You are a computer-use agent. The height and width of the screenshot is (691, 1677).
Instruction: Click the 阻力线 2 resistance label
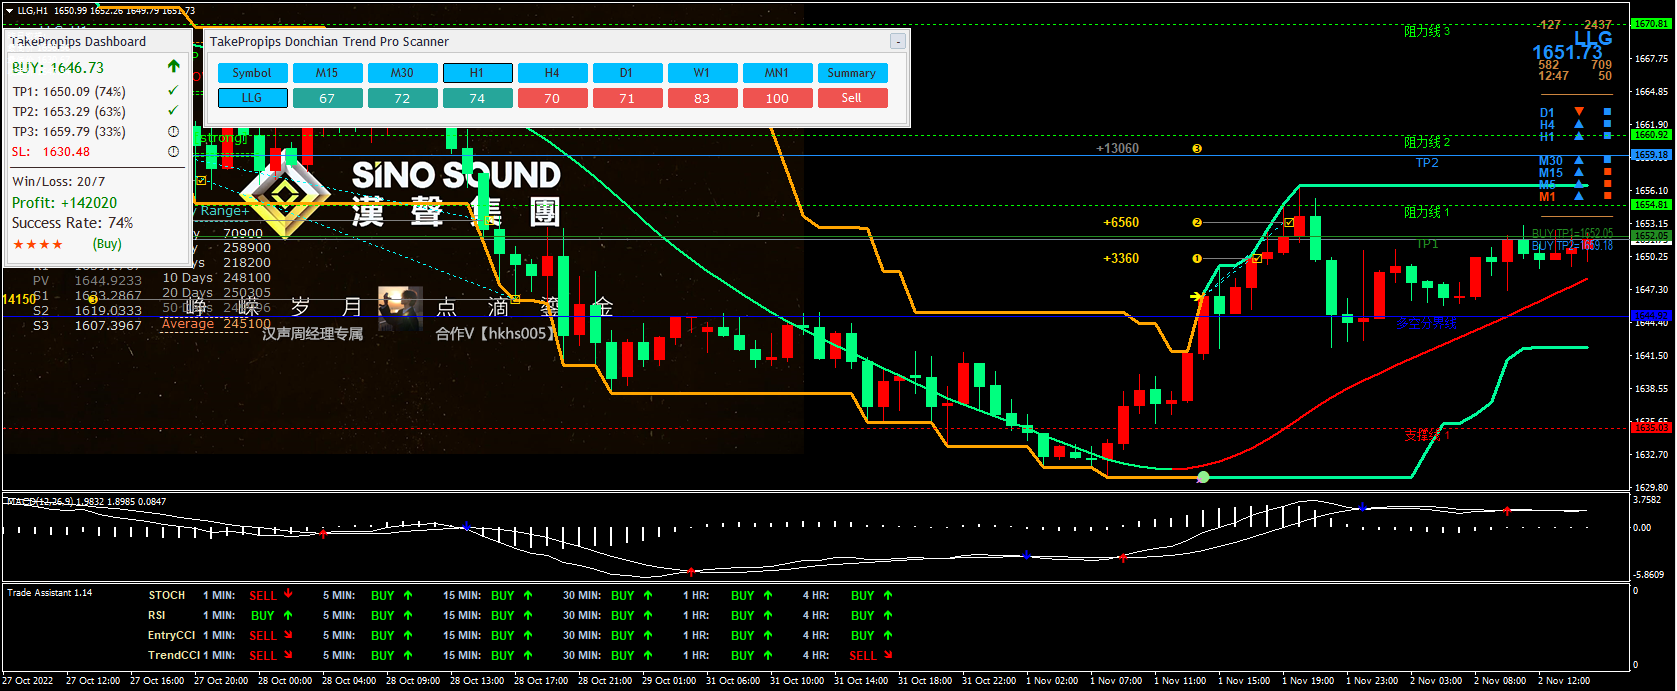pos(1427,142)
